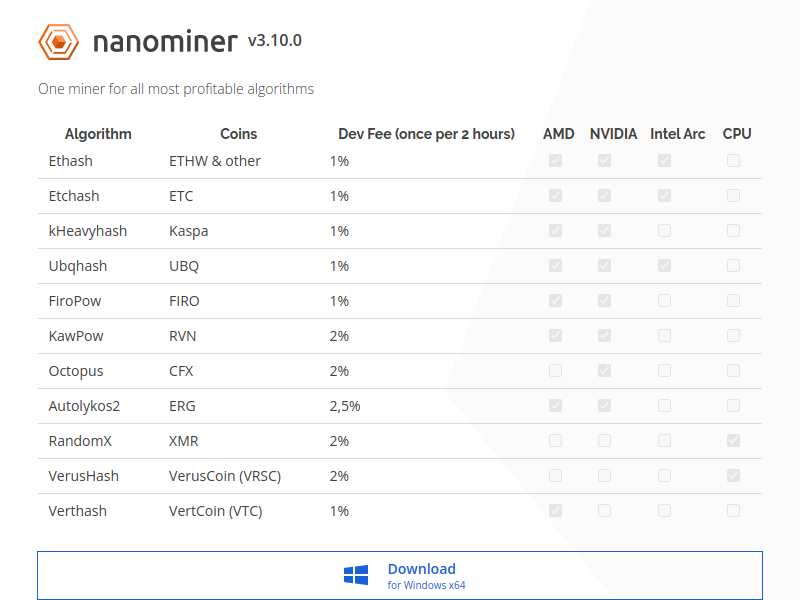Click the Dev Fee column header
The image size is (800, 600).
coord(426,134)
